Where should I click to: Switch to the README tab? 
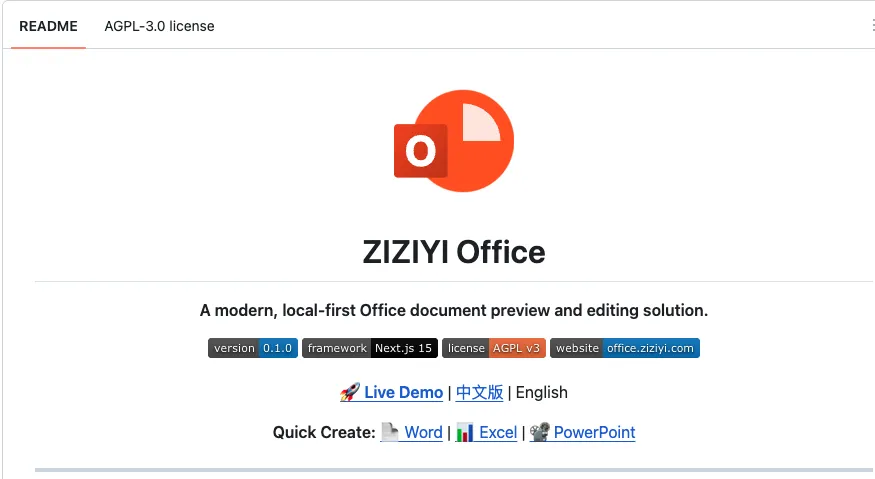(x=48, y=26)
